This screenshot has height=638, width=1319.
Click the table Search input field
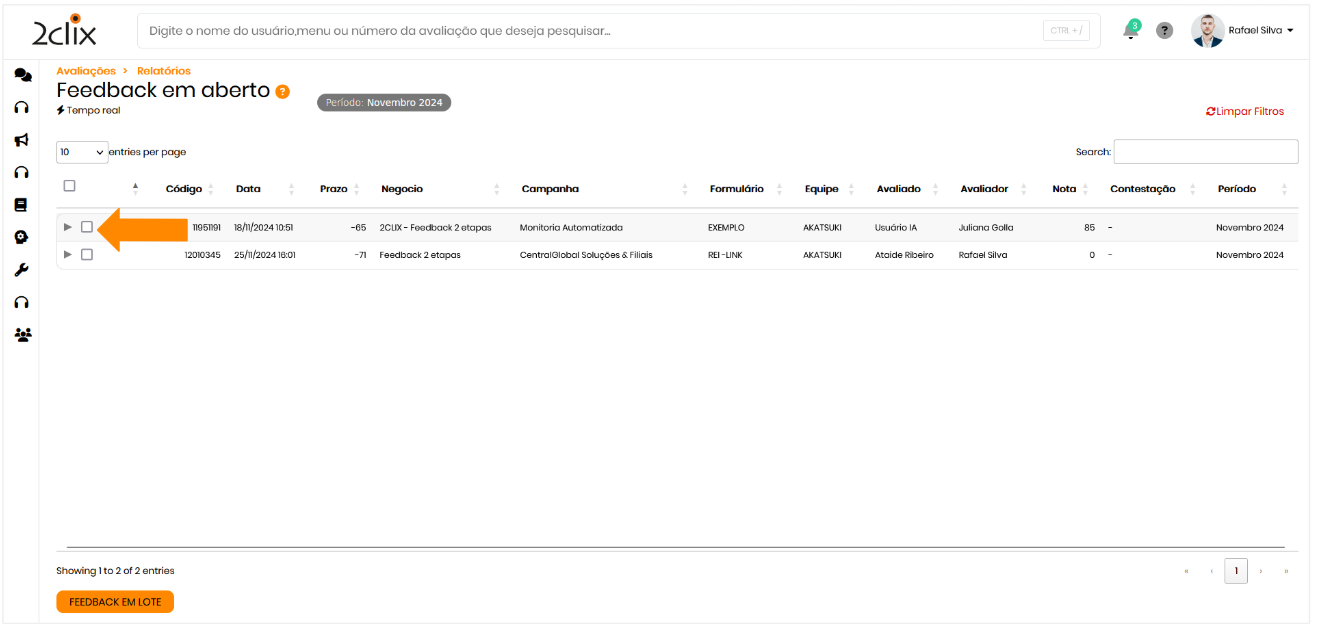click(1205, 152)
